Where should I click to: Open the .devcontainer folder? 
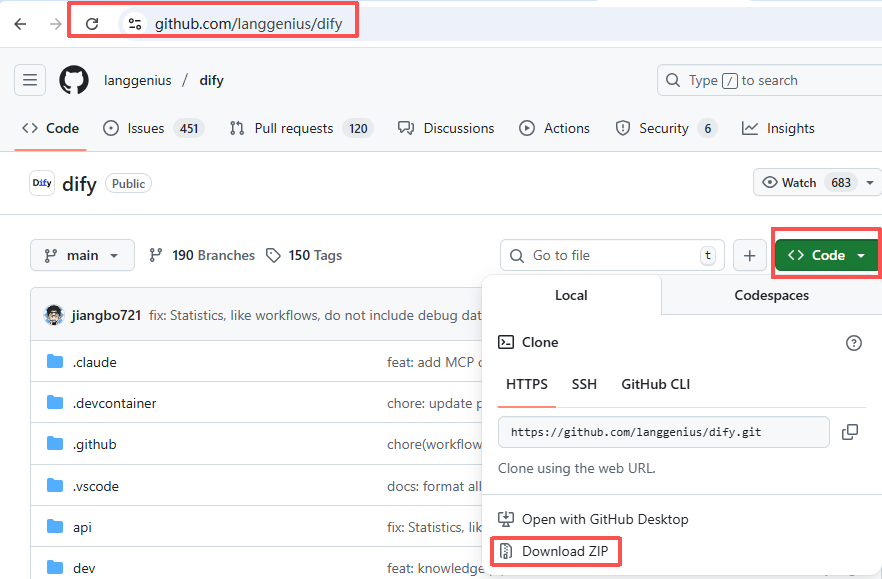pyautogui.click(x=114, y=403)
